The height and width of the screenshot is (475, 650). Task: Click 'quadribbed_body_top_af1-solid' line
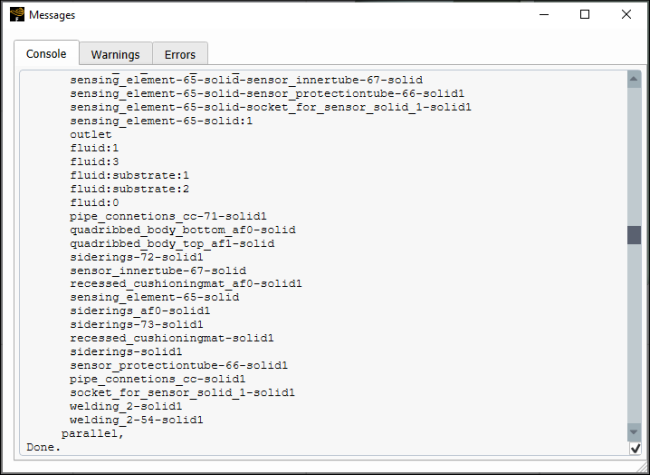[172, 243]
